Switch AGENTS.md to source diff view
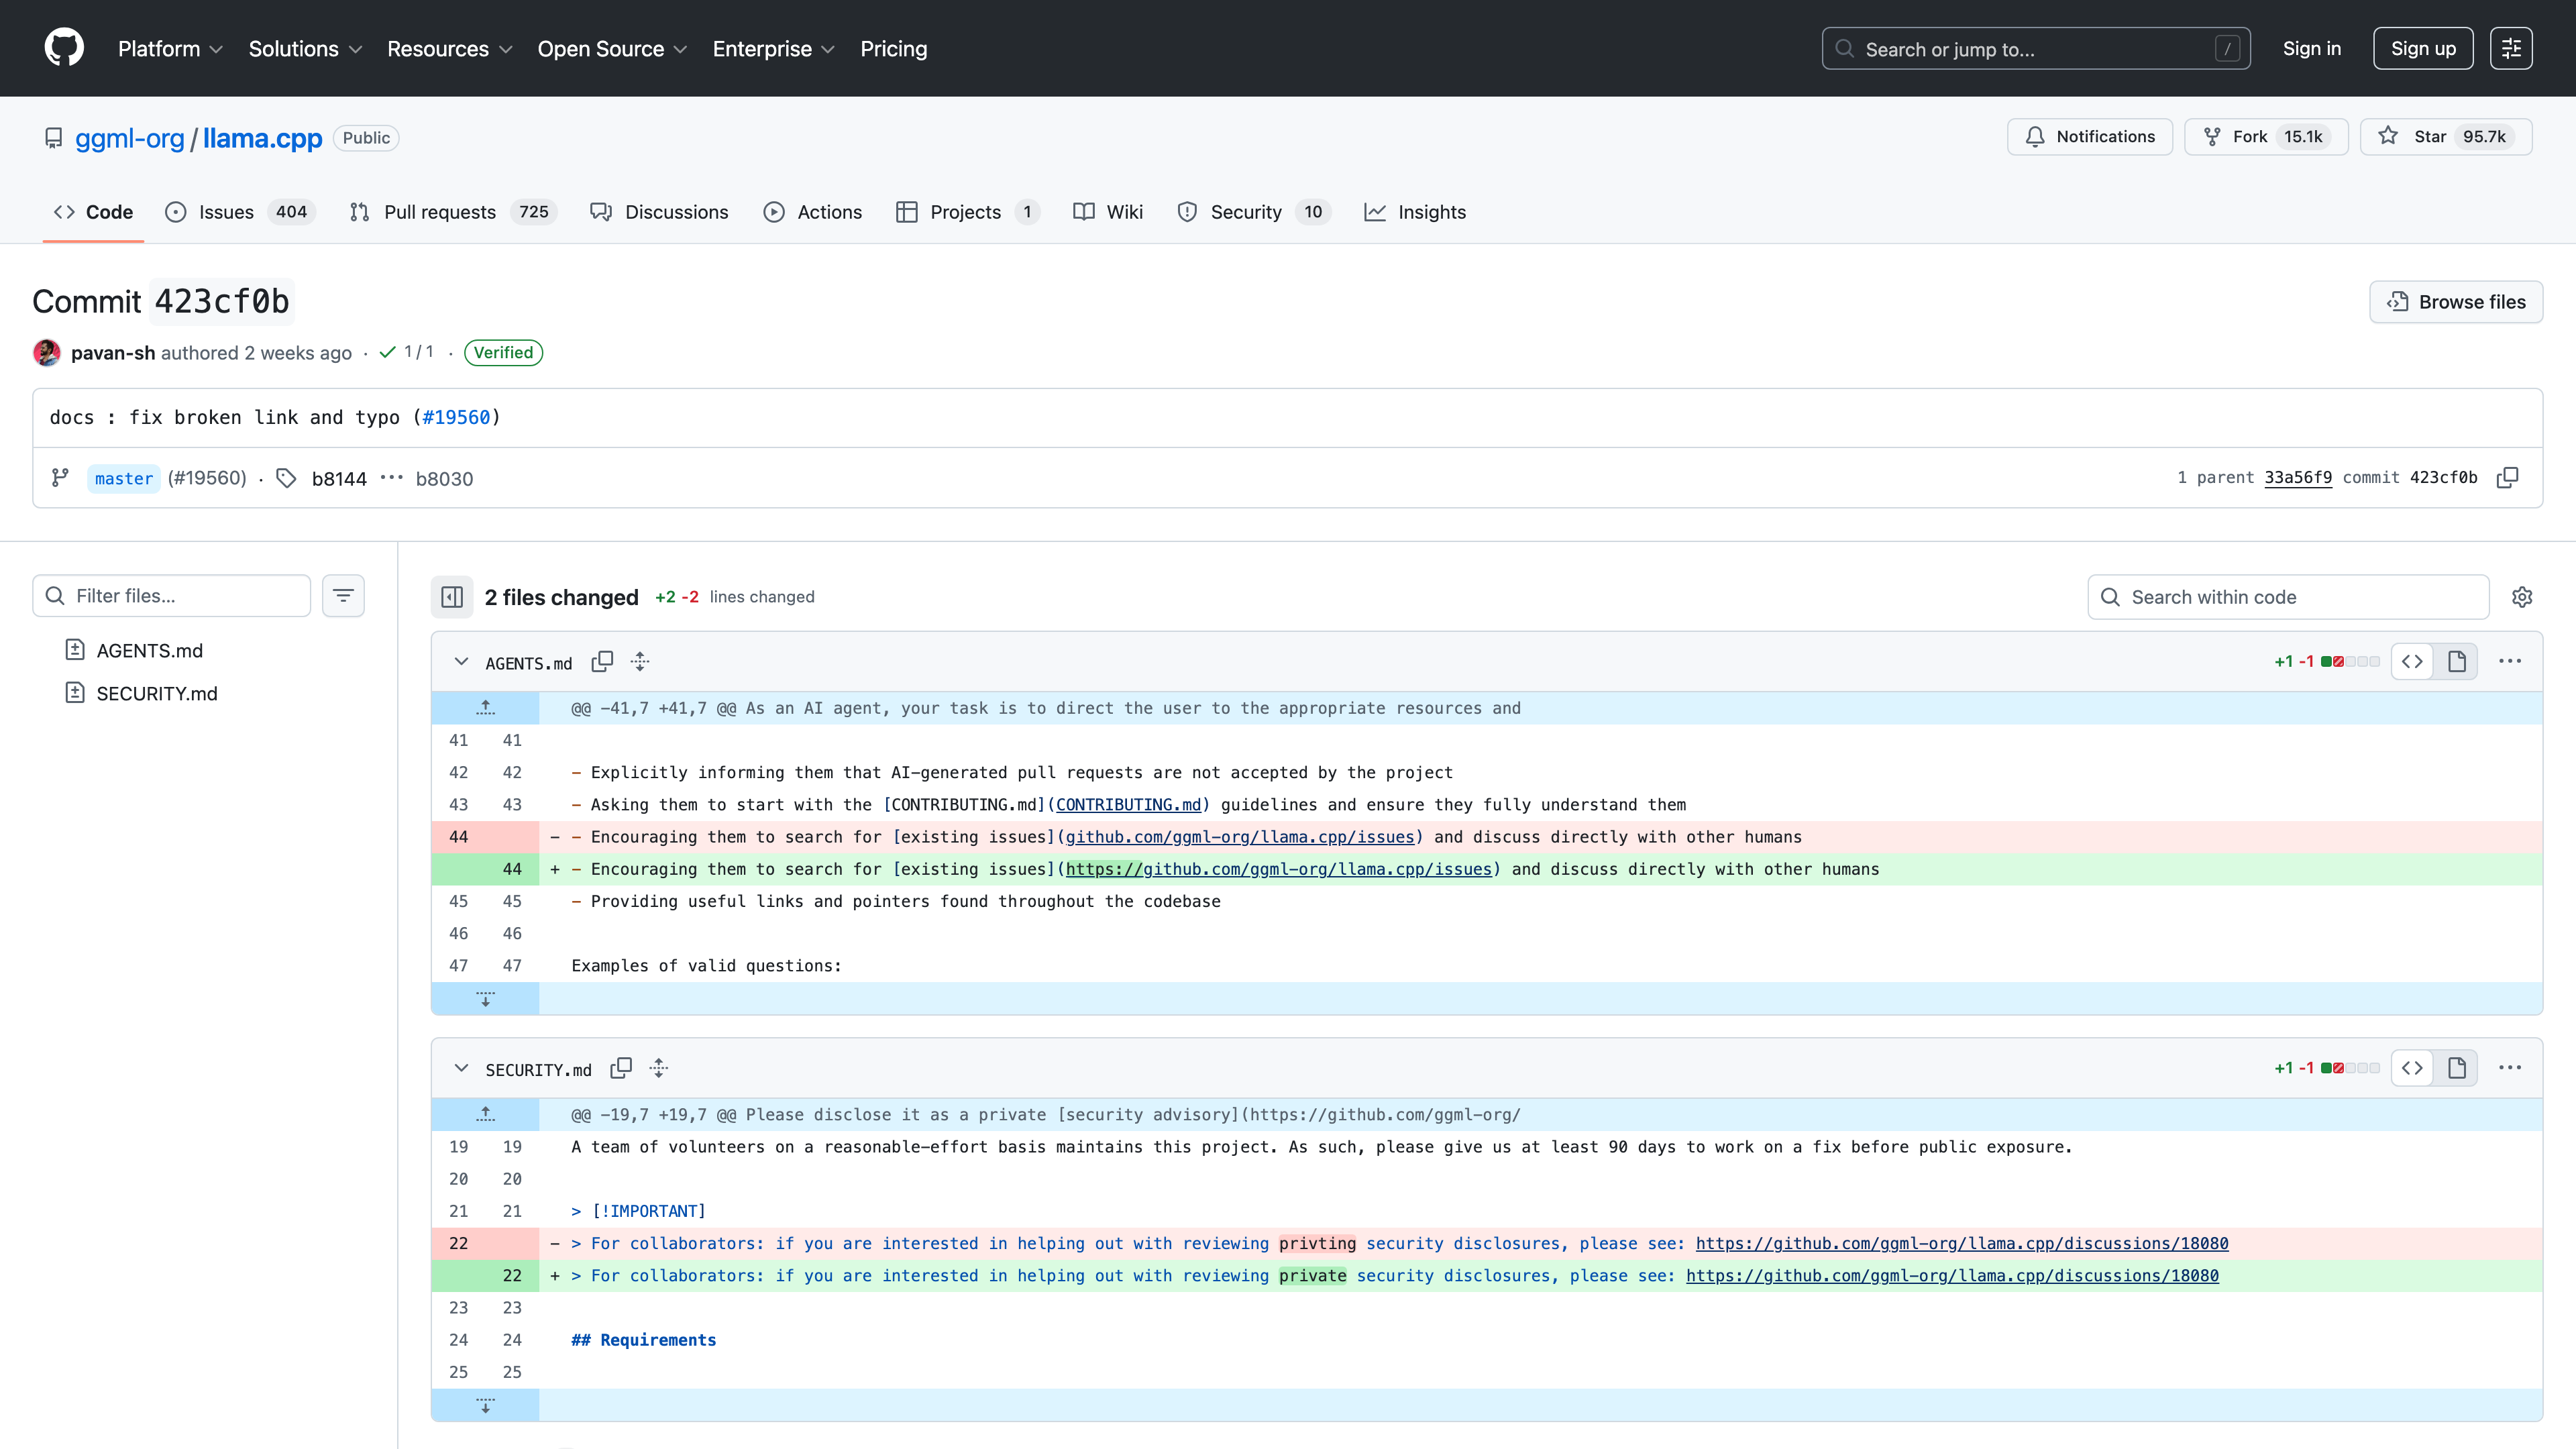The image size is (2576, 1449). pos(2412,661)
